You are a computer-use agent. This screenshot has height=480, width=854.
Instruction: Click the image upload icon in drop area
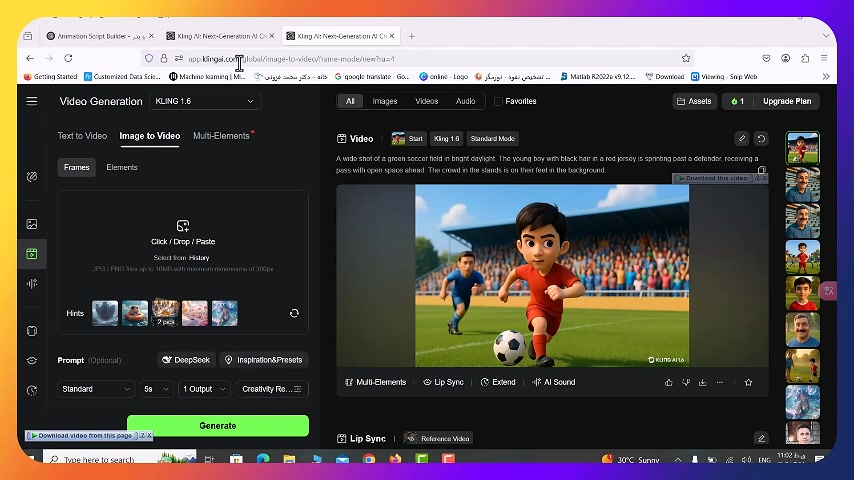[x=183, y=226]
